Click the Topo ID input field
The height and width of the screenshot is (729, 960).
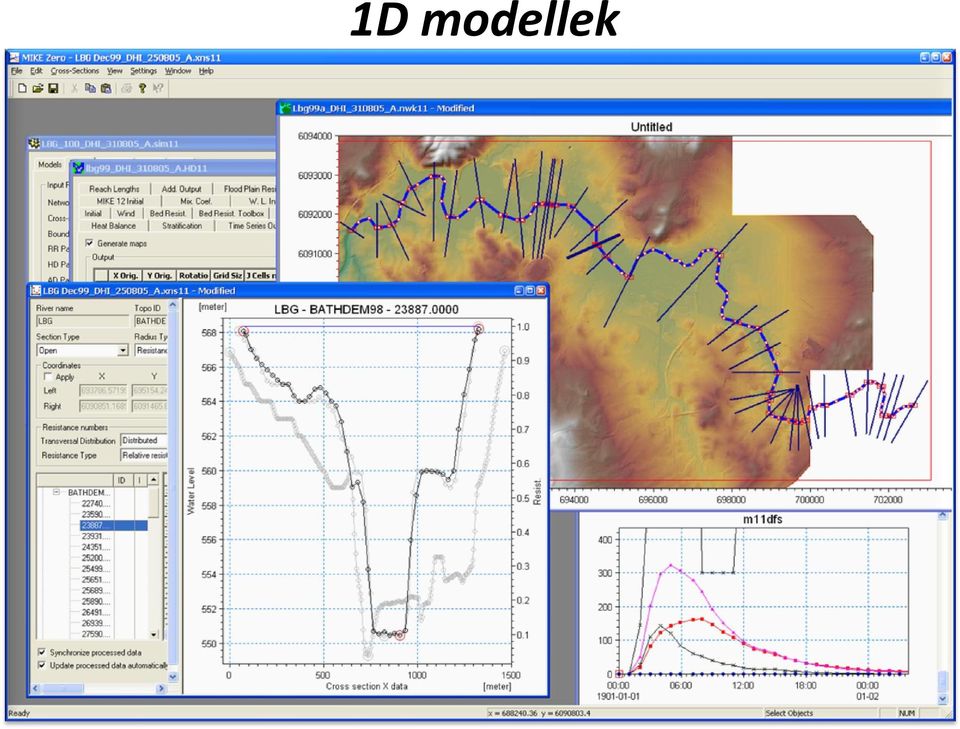(x=151, y=321)
